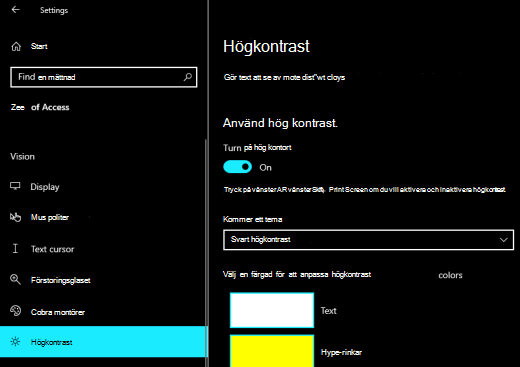
Task: Click the On toggle state label
Action: [265, 168]
